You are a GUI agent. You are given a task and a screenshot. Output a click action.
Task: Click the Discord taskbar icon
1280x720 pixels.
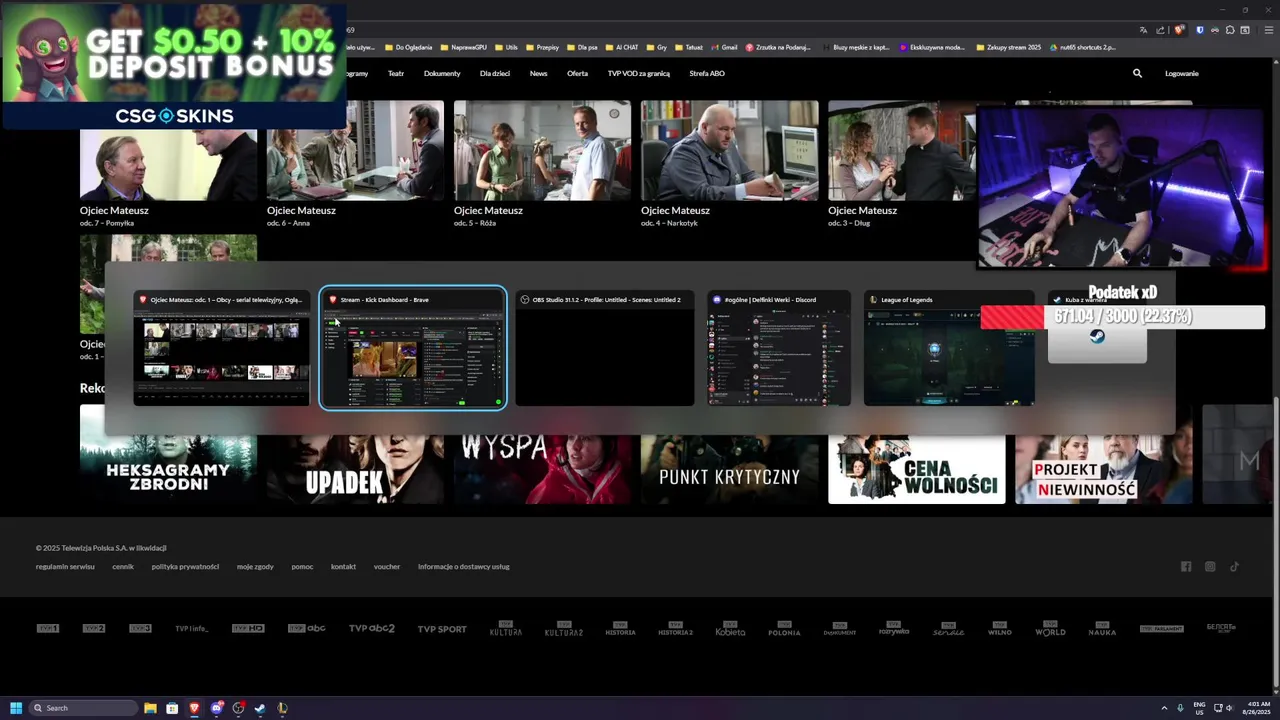[x=216, y=708]
